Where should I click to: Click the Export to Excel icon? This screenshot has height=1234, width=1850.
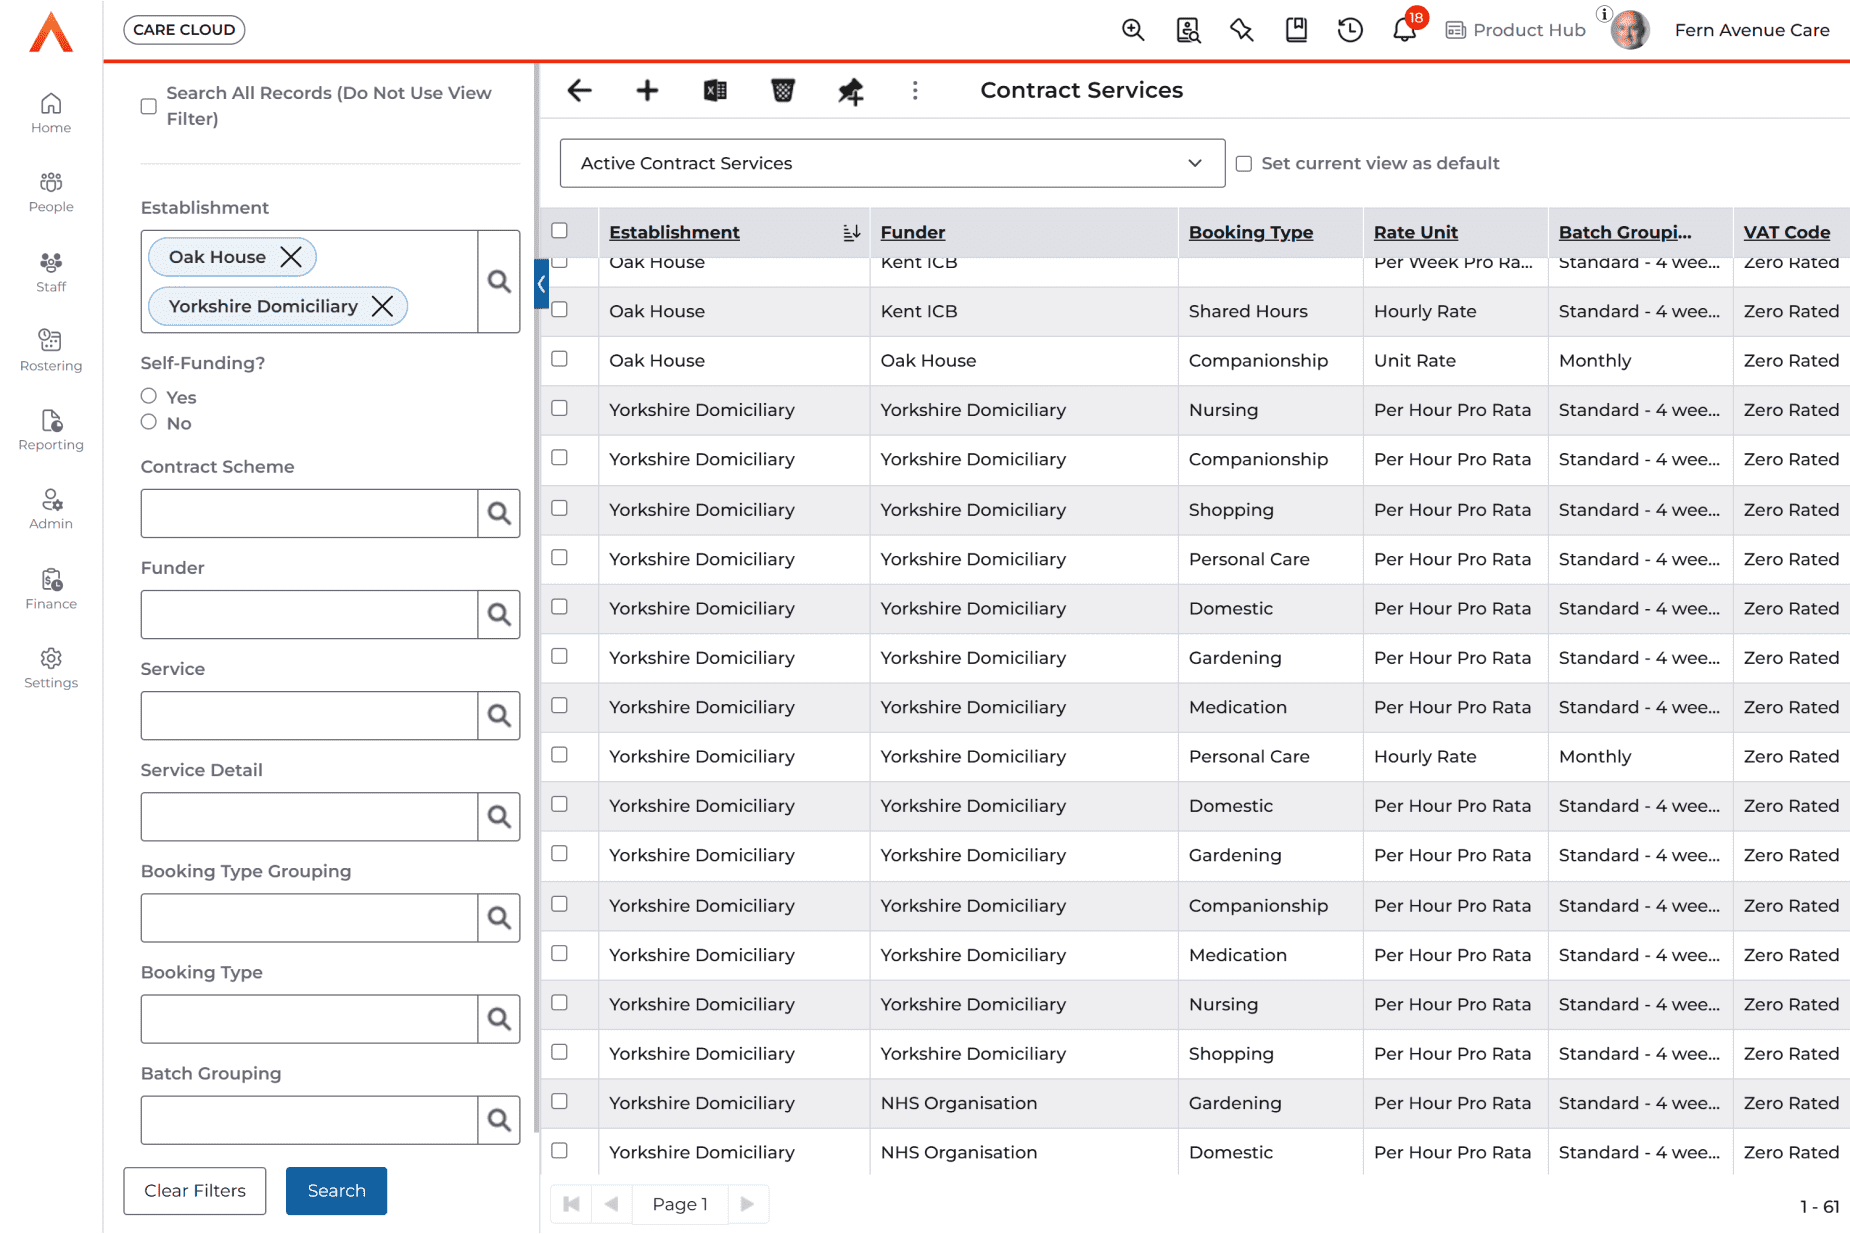tap(715, 91)
